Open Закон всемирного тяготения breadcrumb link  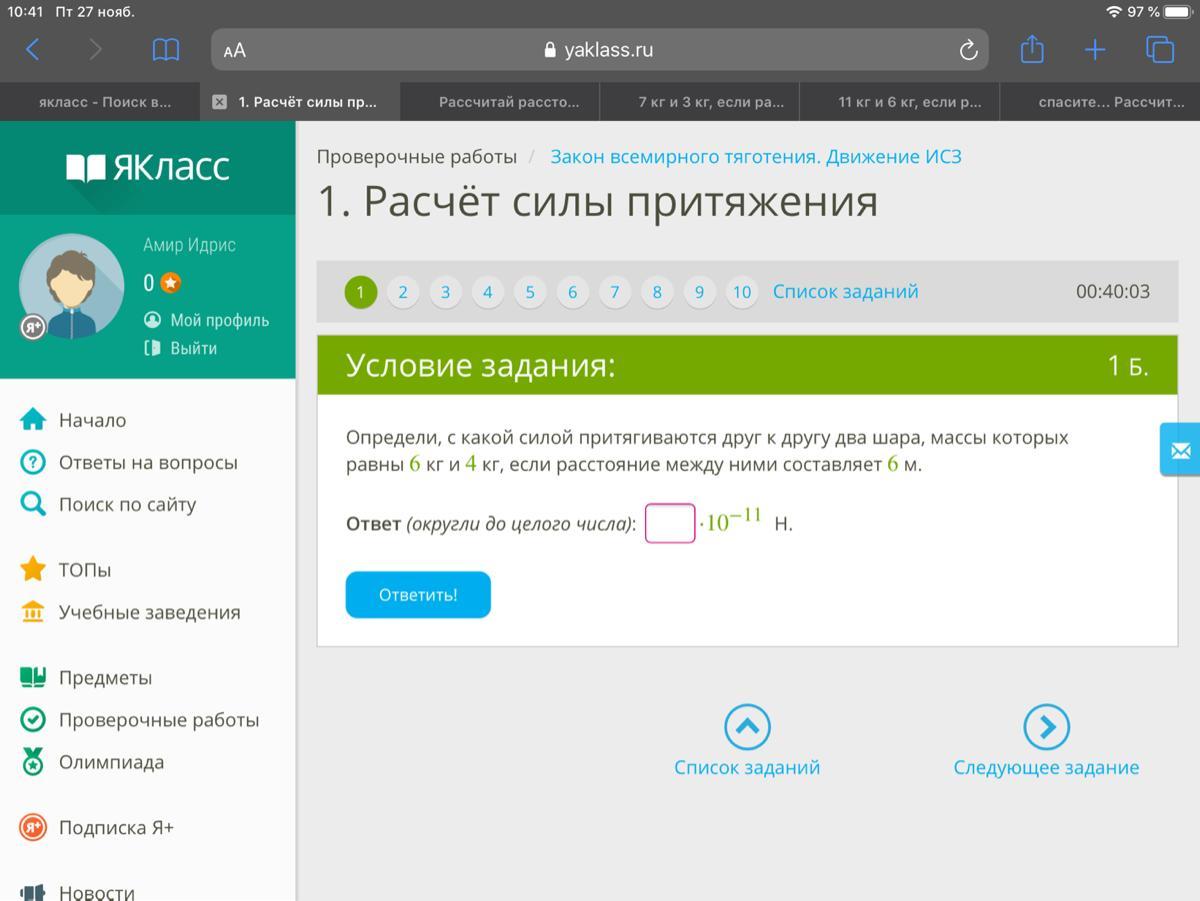[756, 156]
